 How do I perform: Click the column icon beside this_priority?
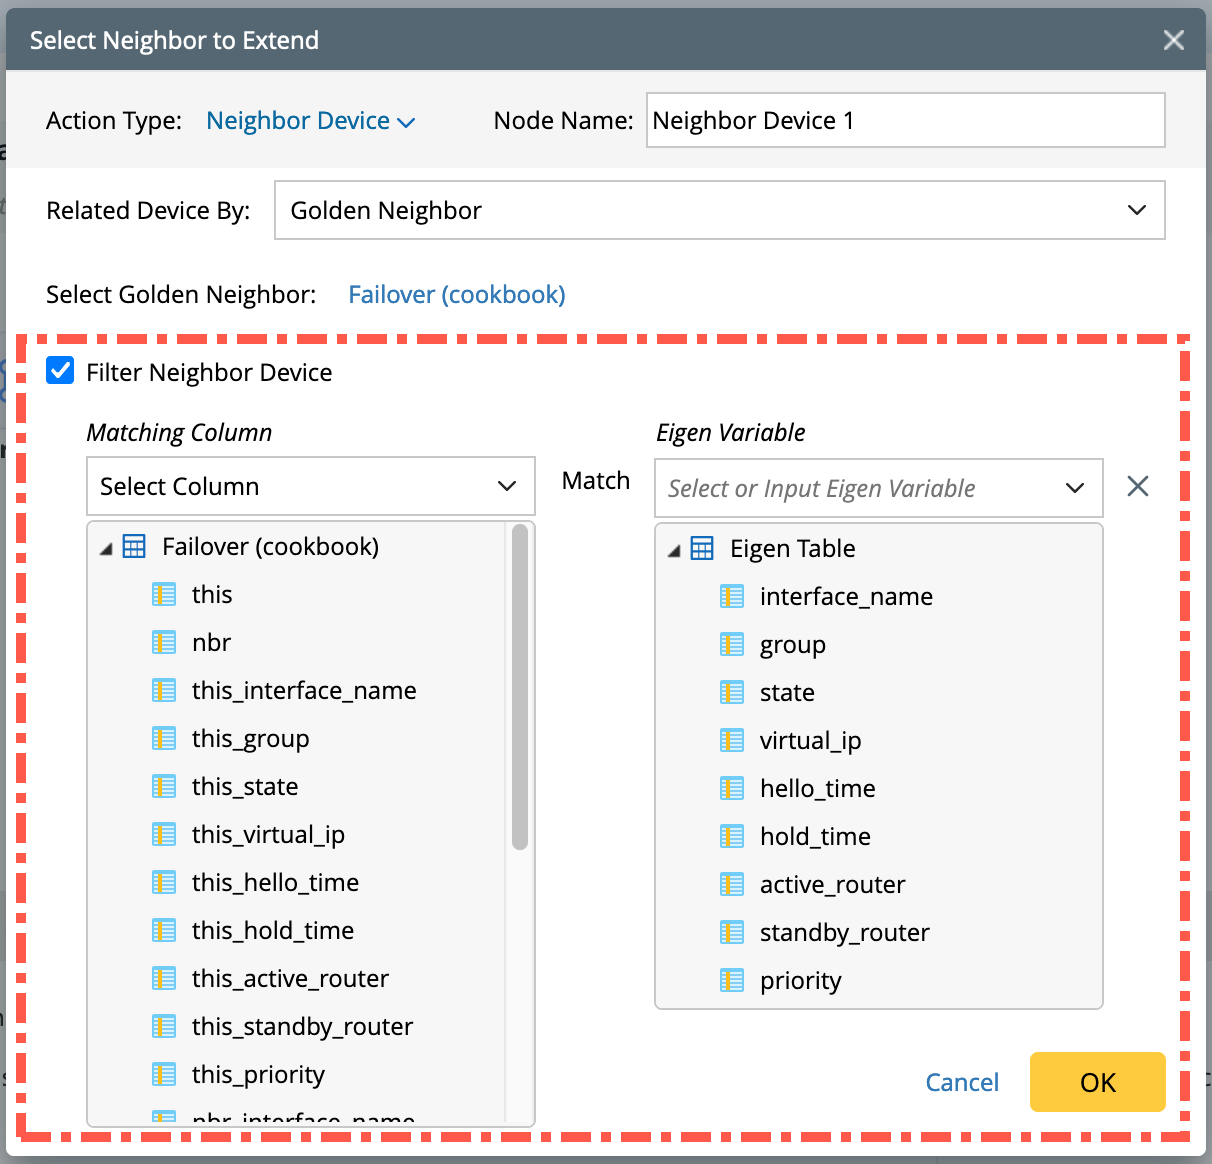click(x=164, y=1074)
